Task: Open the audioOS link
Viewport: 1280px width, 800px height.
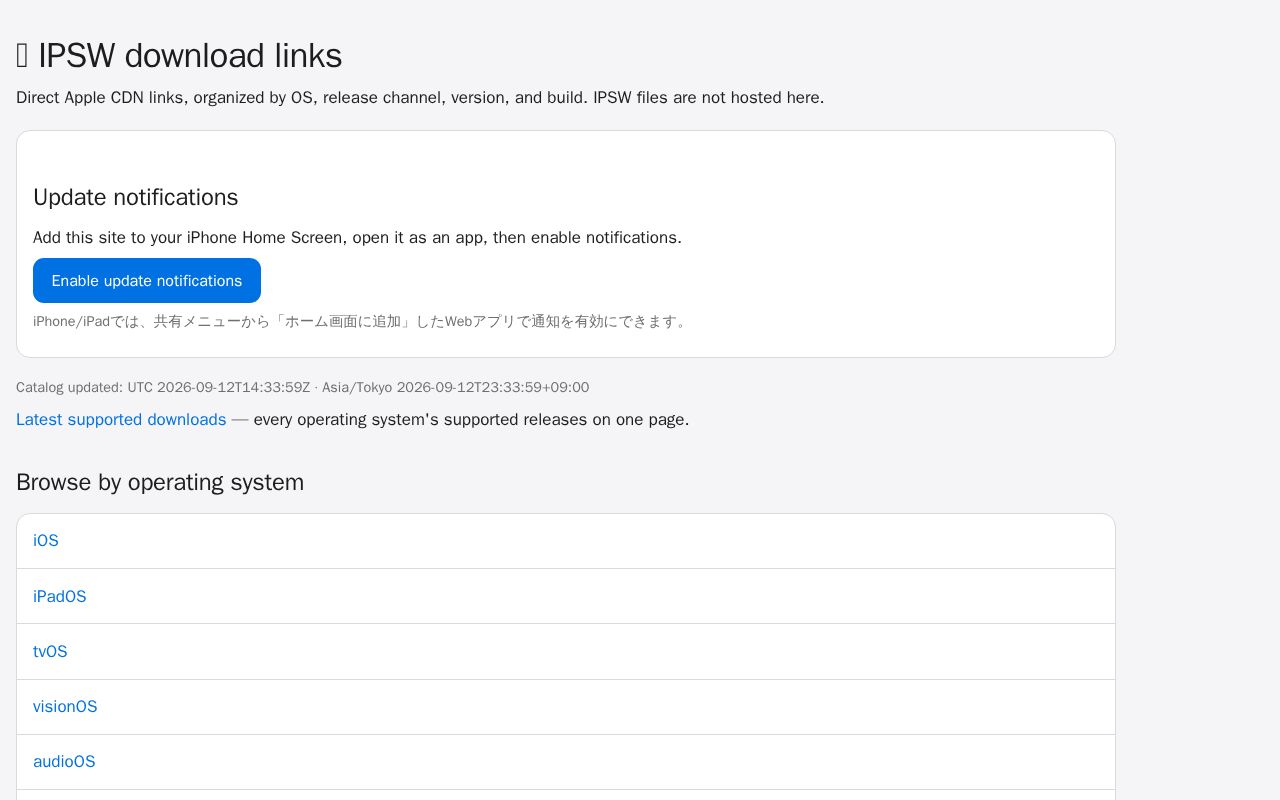Action: click(64, 762)
